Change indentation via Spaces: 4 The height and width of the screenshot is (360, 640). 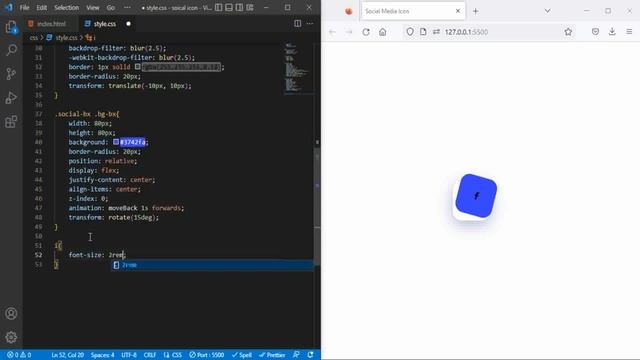(102, 355)
